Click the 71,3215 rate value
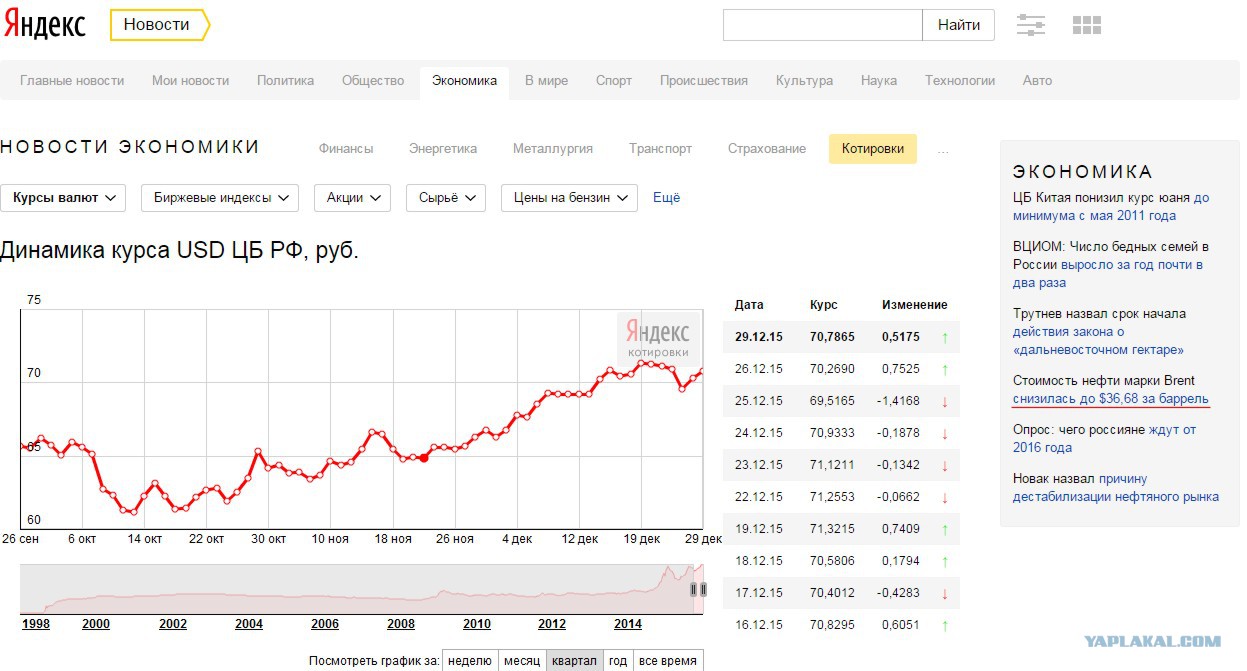The height and width of the screenshot is (671, 1247). [832, 529]
